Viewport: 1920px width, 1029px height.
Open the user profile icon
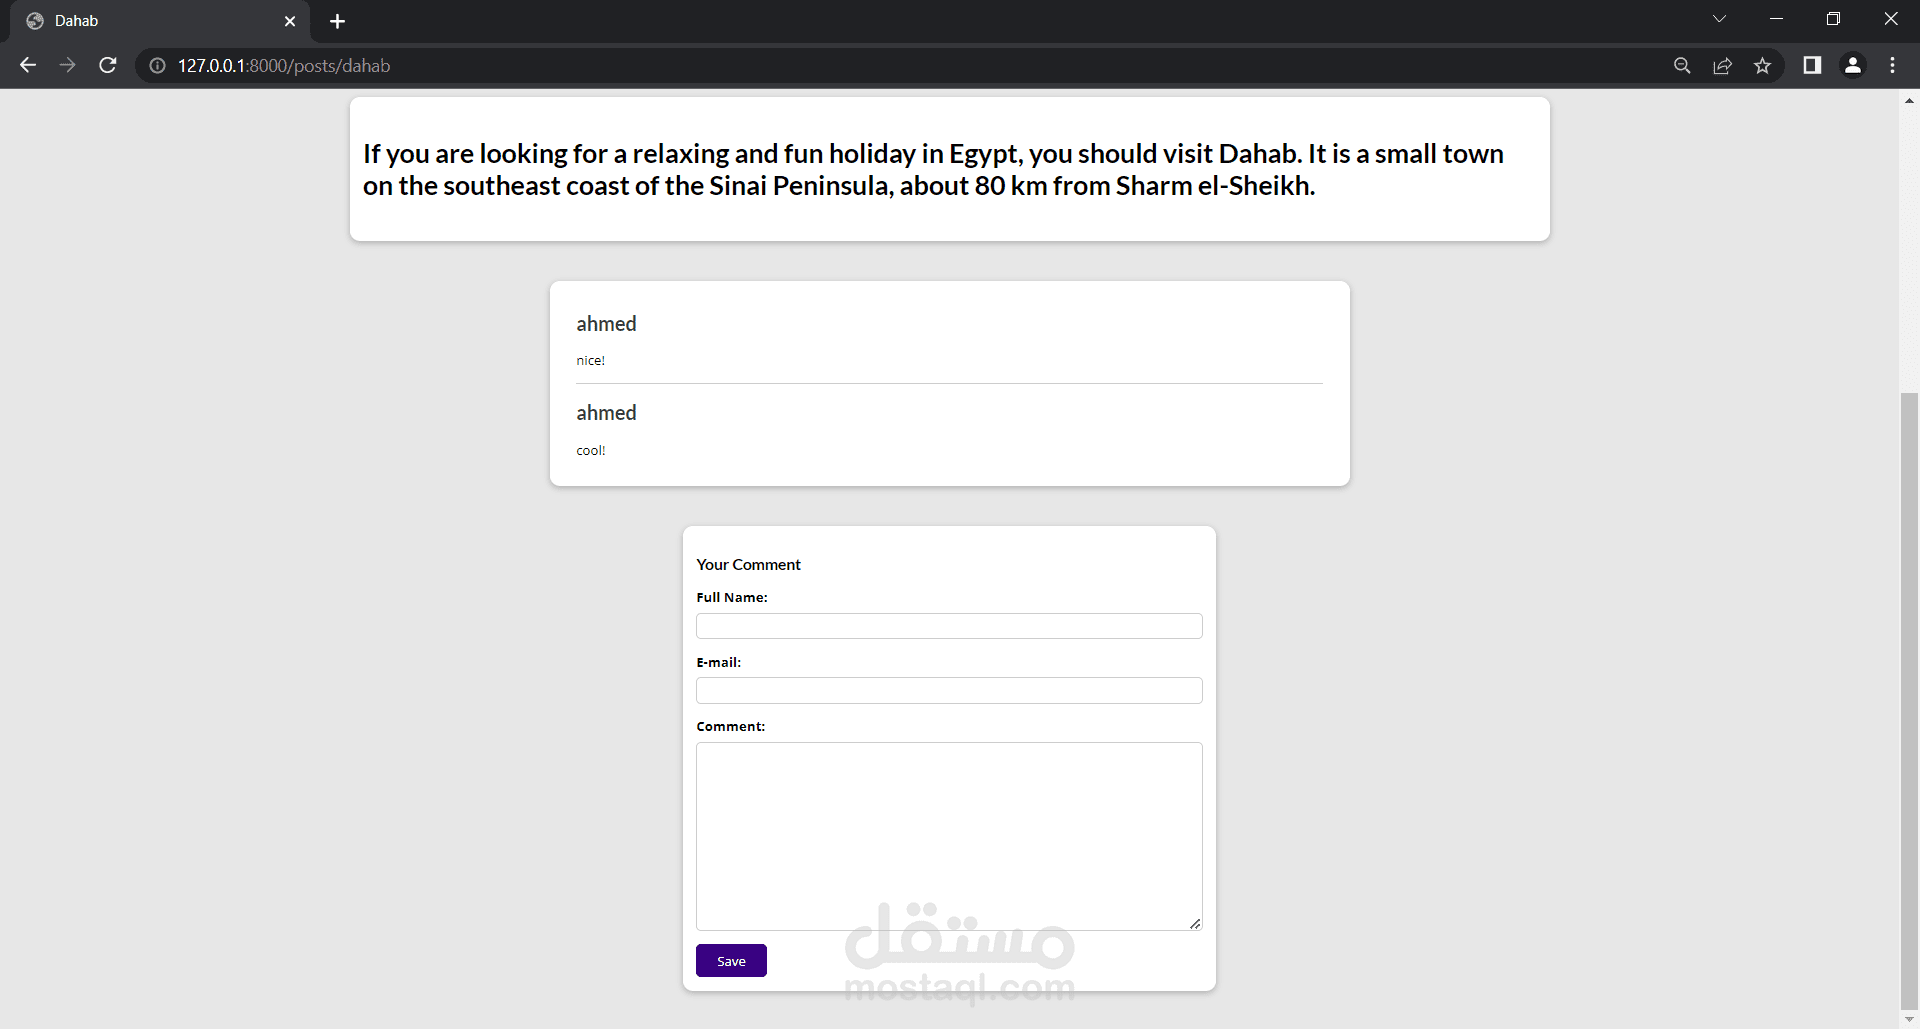[1852, 66]
